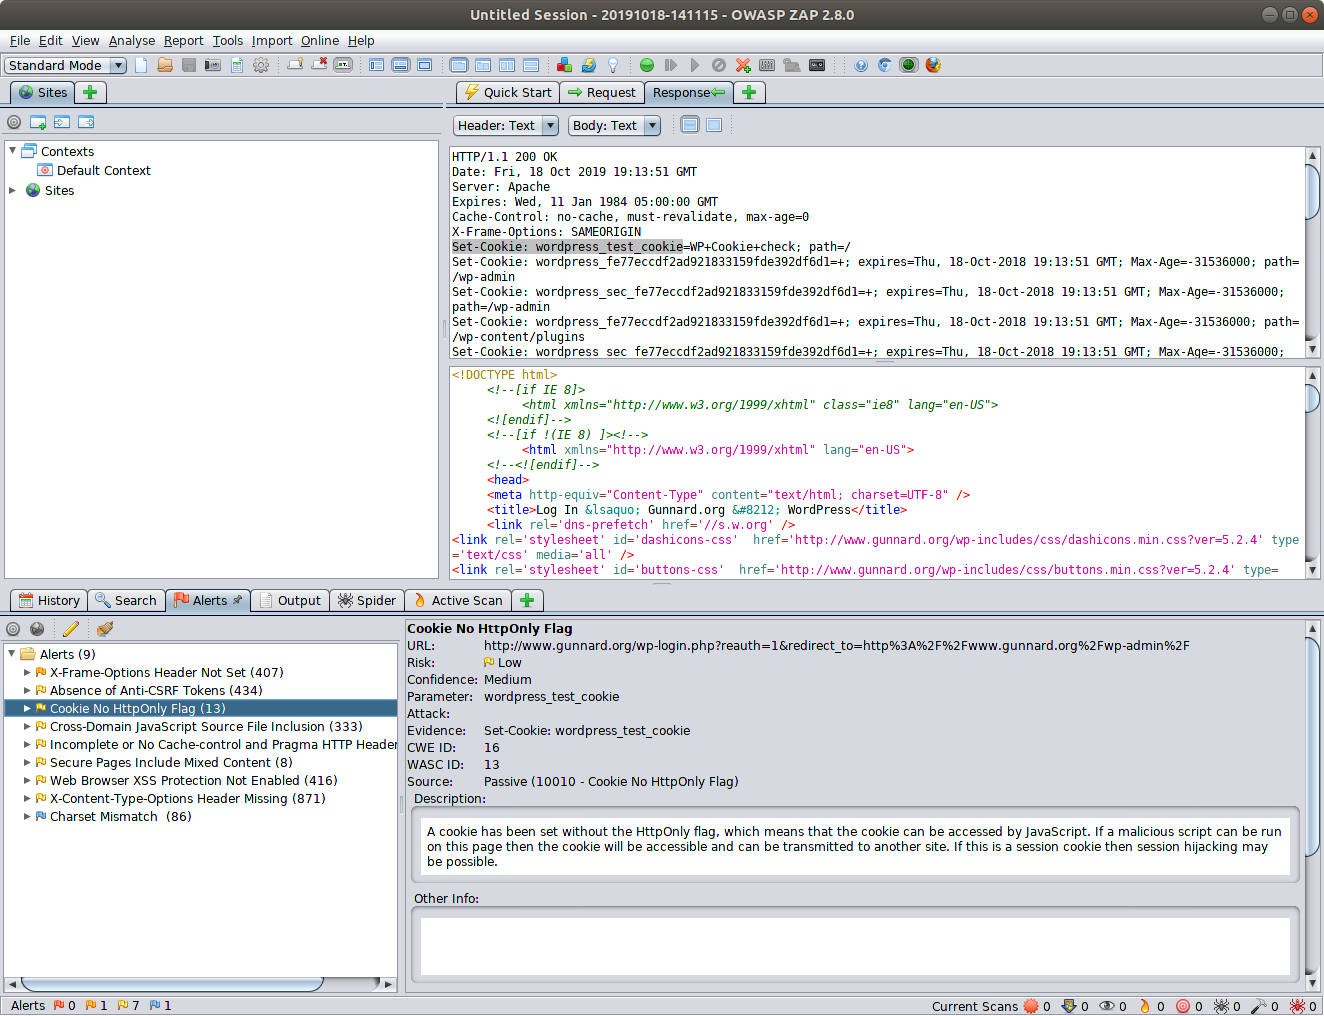The width and height of the screenshot is (1324, 1016).
Task: Toggle expand Sites tab layout icon
Action: (x=377, y=65)
